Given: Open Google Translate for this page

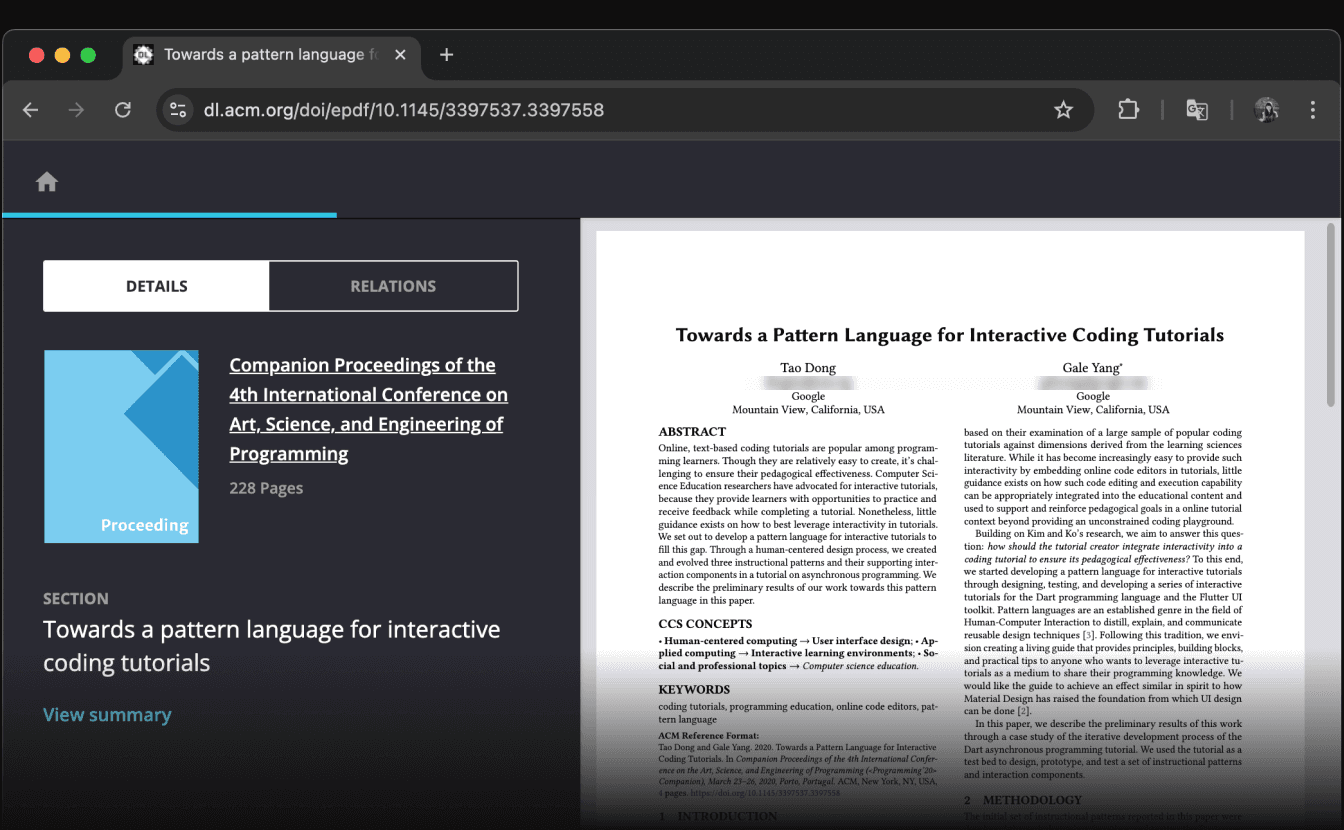Looking at the screenshot, I should [1197, 110].
